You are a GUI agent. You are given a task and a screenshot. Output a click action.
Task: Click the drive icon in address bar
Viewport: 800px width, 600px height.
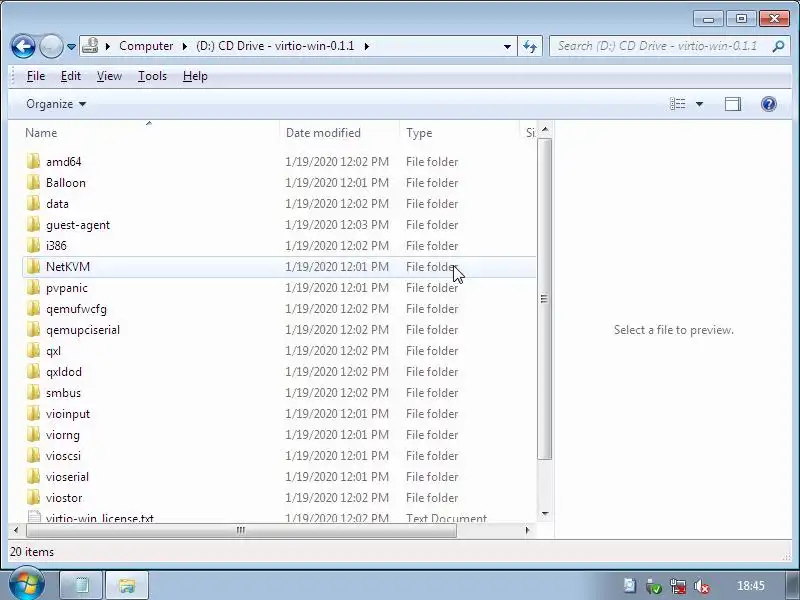click(x=90, y=46)
